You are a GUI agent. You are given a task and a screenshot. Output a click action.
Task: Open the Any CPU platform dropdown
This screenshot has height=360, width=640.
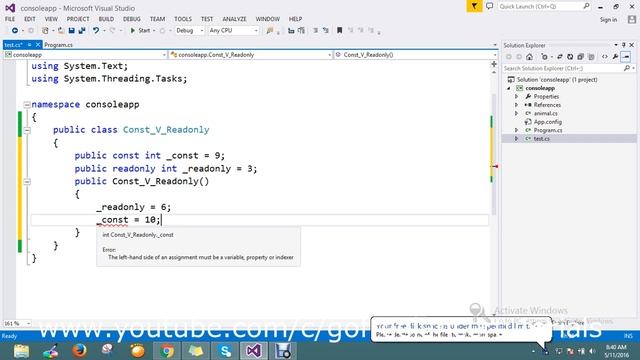(x=233, y=31)
